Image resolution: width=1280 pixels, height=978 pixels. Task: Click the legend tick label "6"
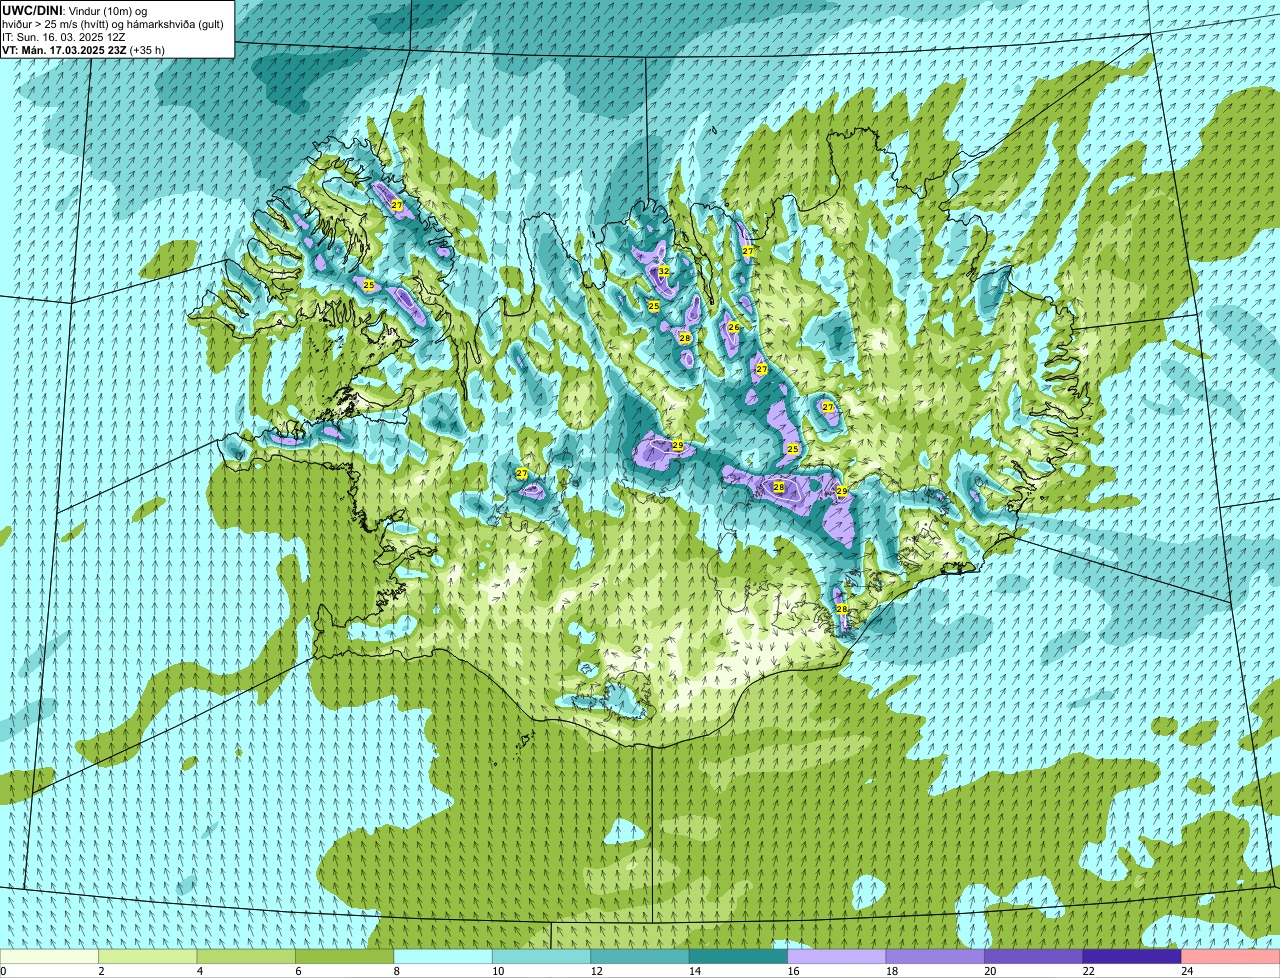click(297, 971)
